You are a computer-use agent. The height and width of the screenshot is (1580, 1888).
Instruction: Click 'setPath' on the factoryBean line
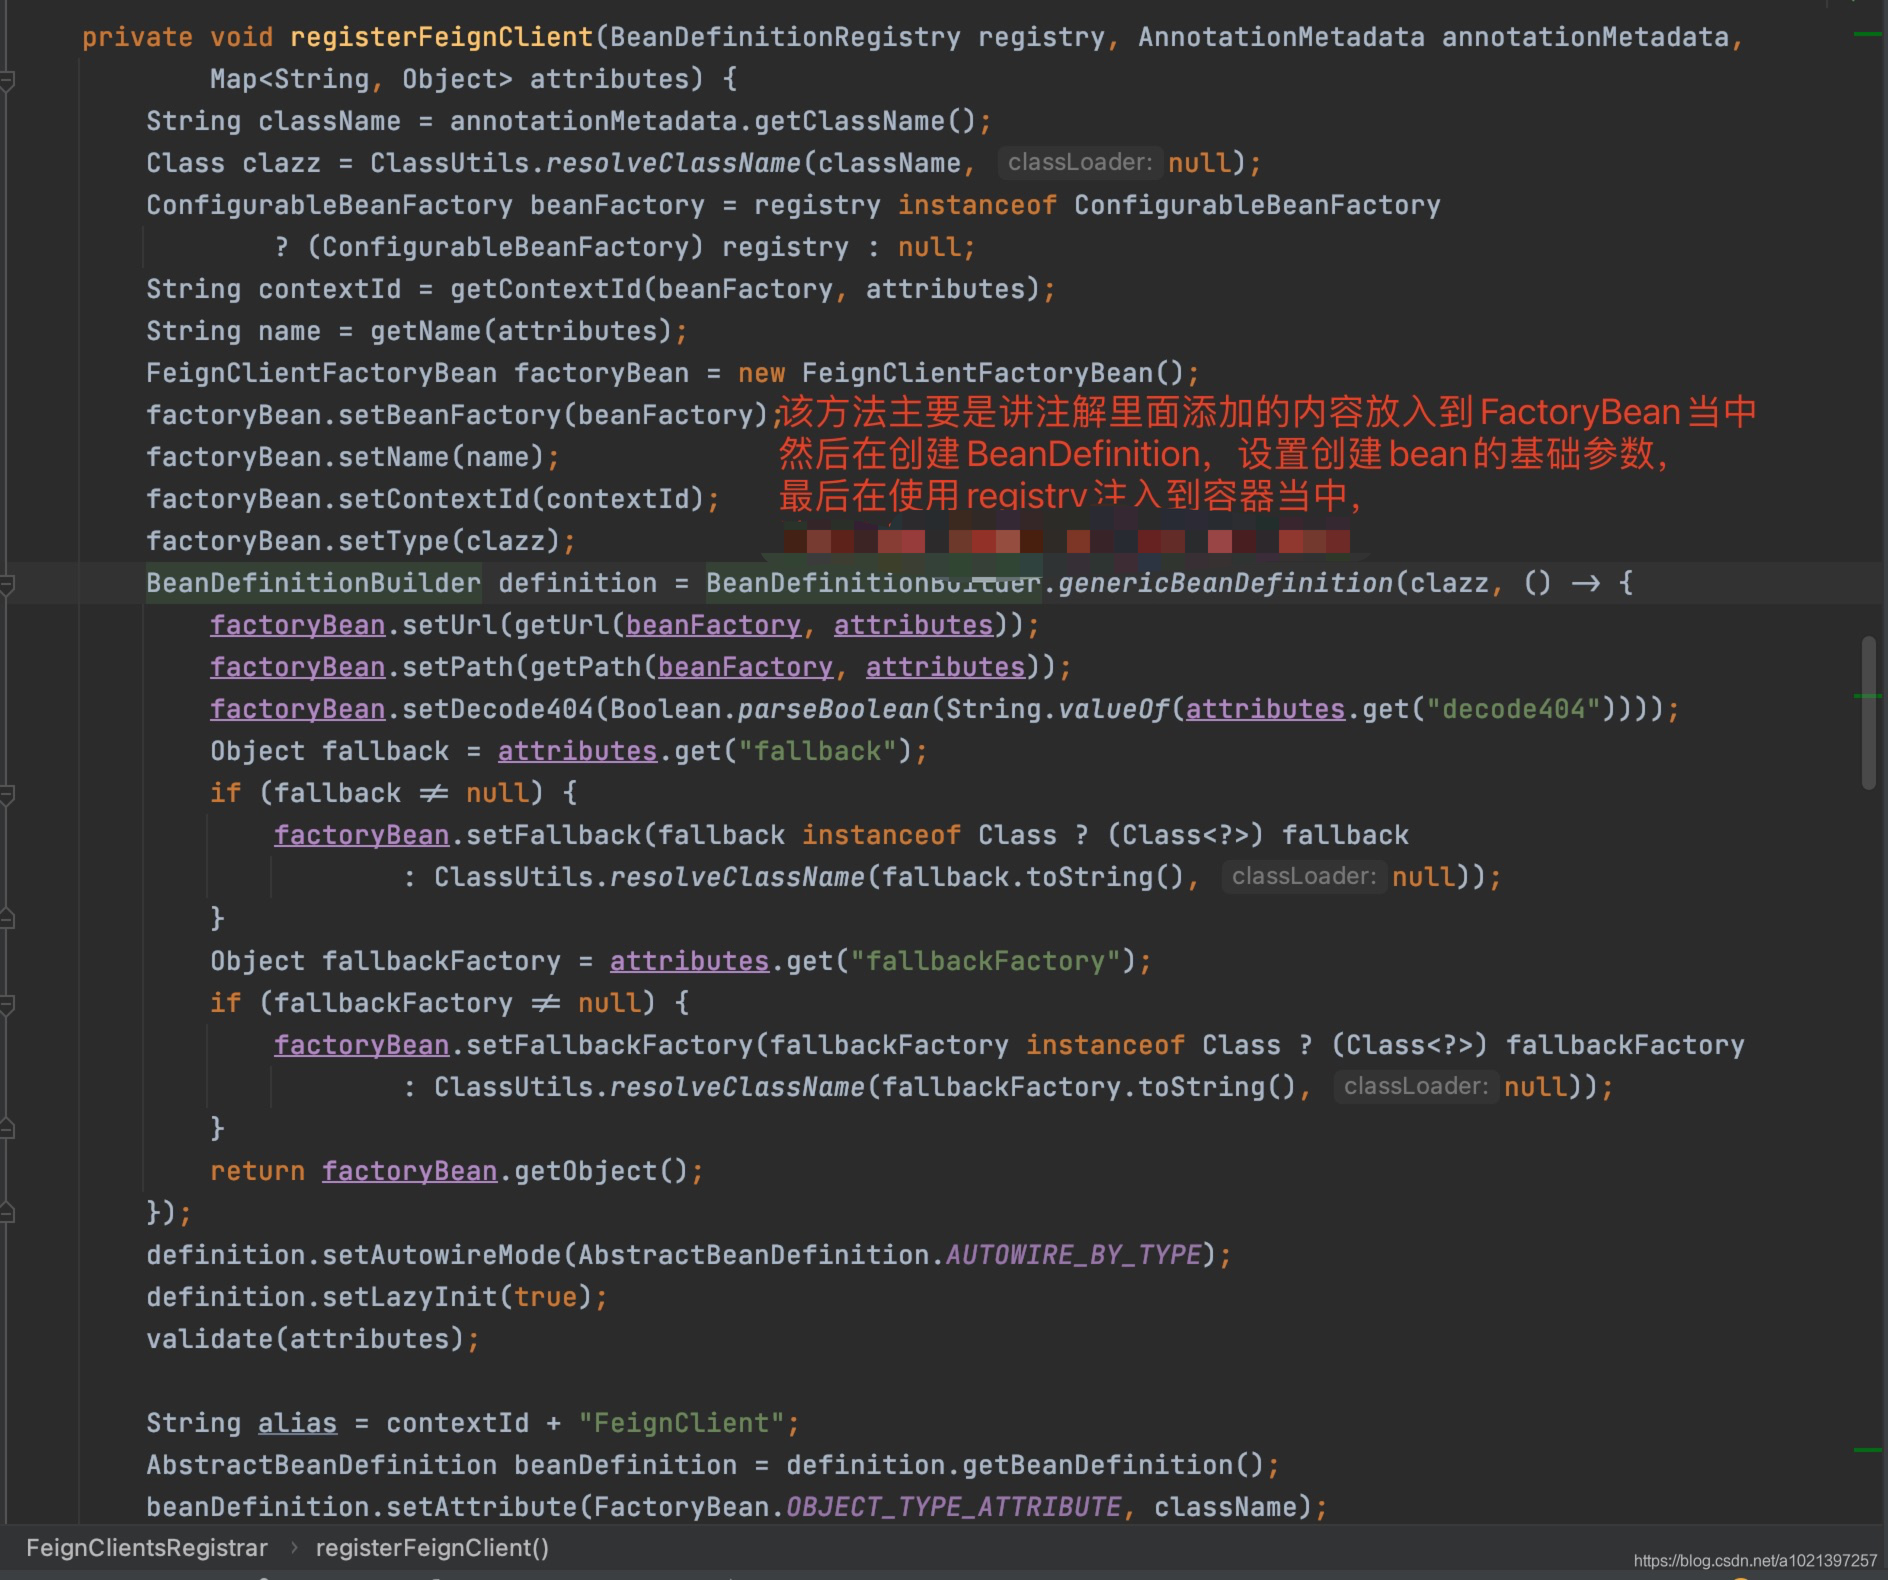tap(458, 667)
